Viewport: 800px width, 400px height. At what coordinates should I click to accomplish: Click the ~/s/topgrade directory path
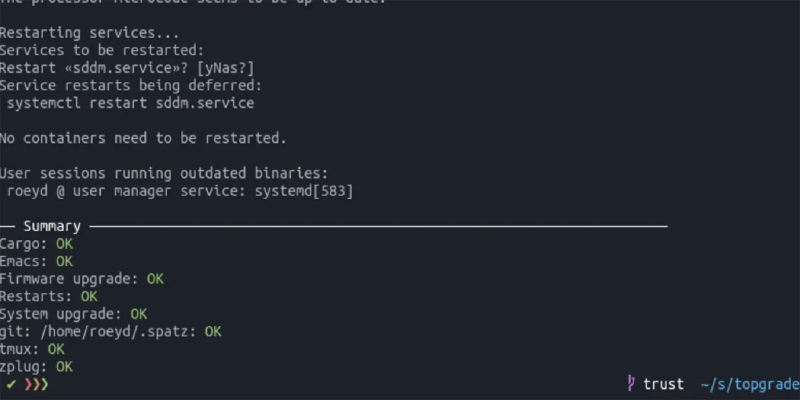[x=750, y=384]
